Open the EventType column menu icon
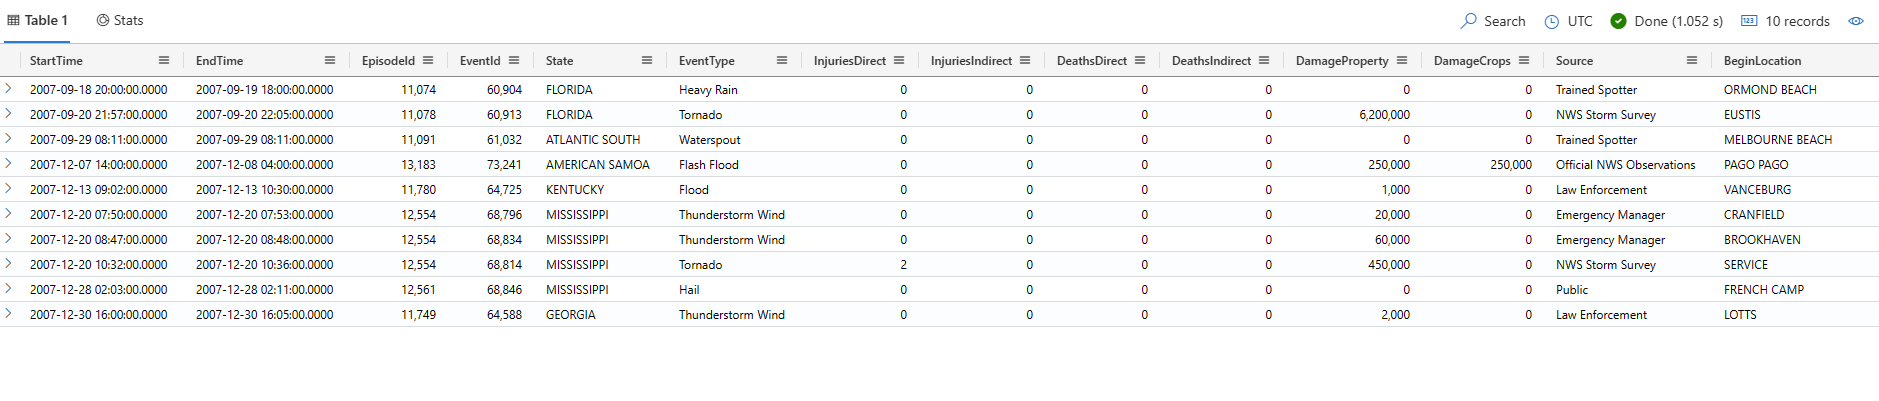Screen dimensions: 1879x401 click(x=782, y=61)
